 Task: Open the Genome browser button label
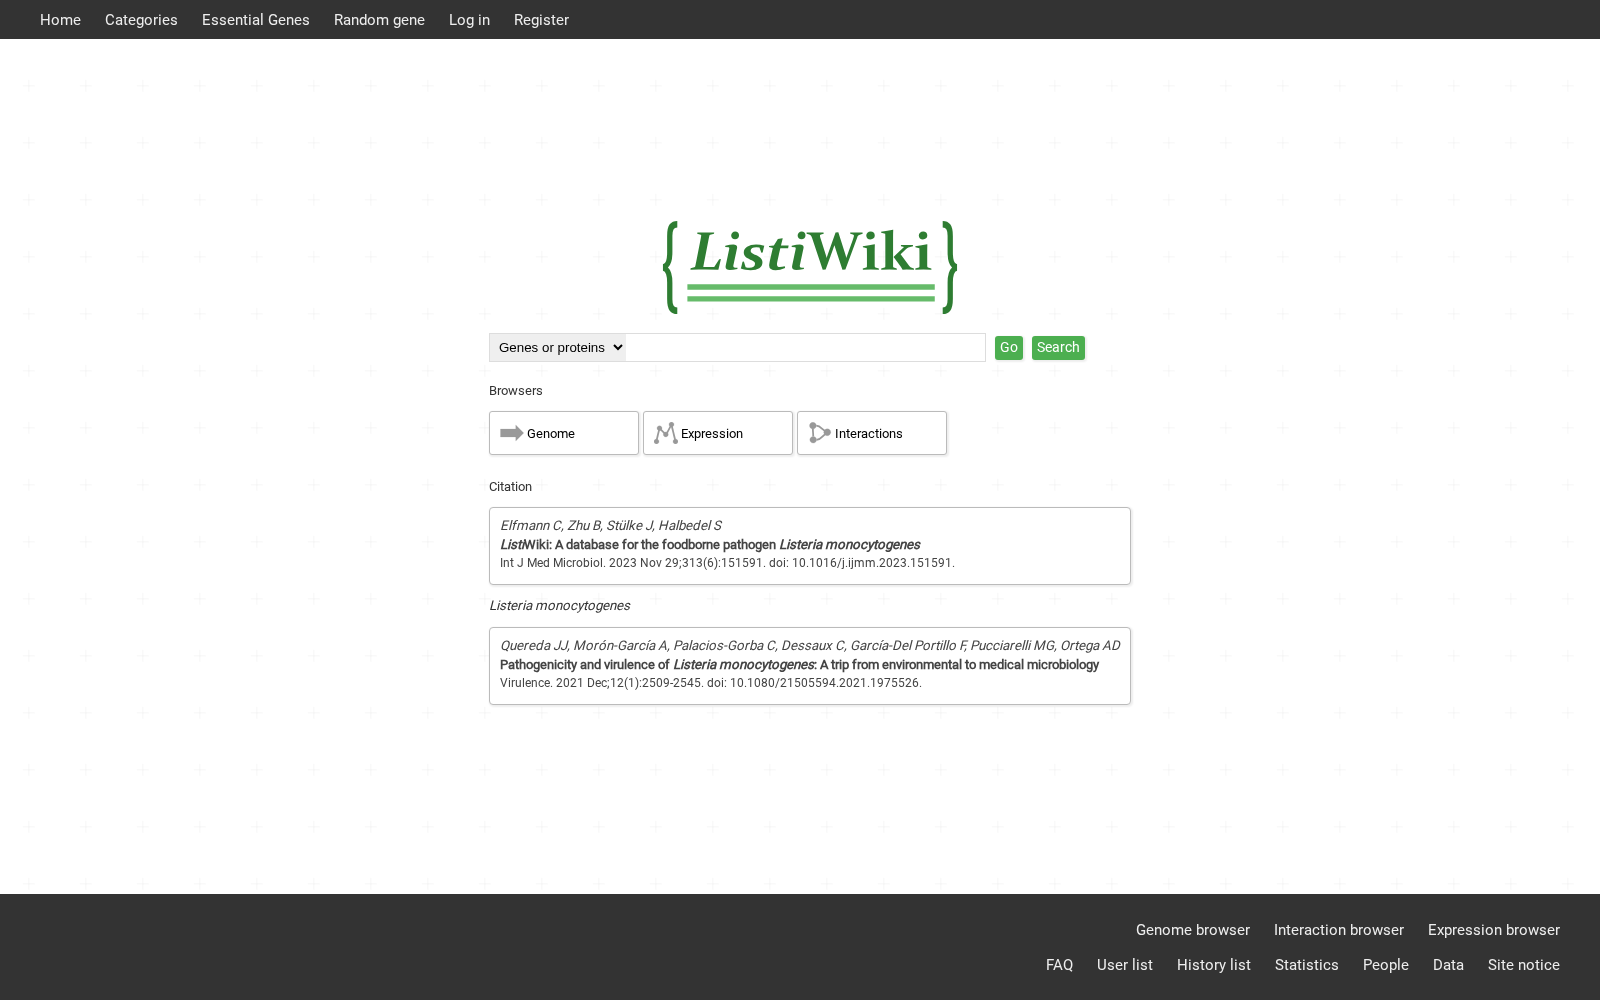coord(551,434)
